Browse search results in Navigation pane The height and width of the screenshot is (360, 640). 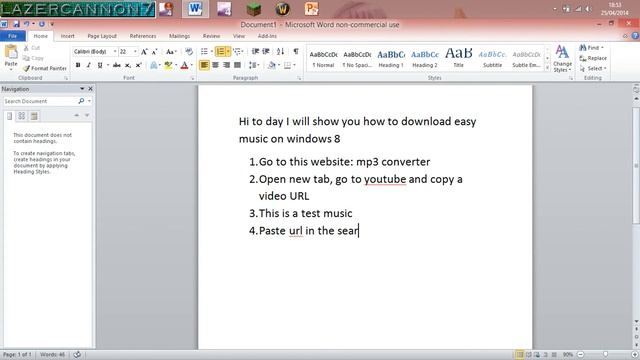click(x=34, y=116)
